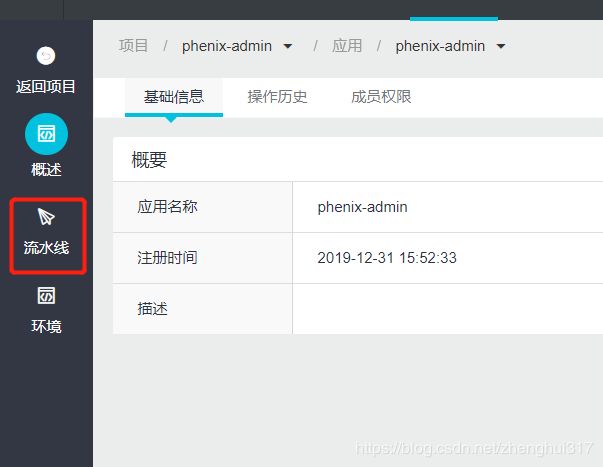Click the 应用 breadcrumb link
This screenshot has height=467, width=603.
(347, 46)
